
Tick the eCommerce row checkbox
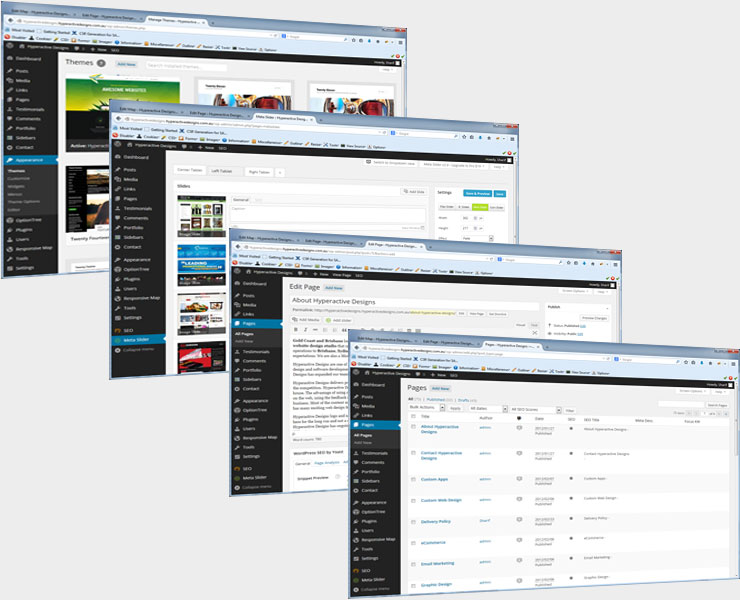[x=413, y=543]
